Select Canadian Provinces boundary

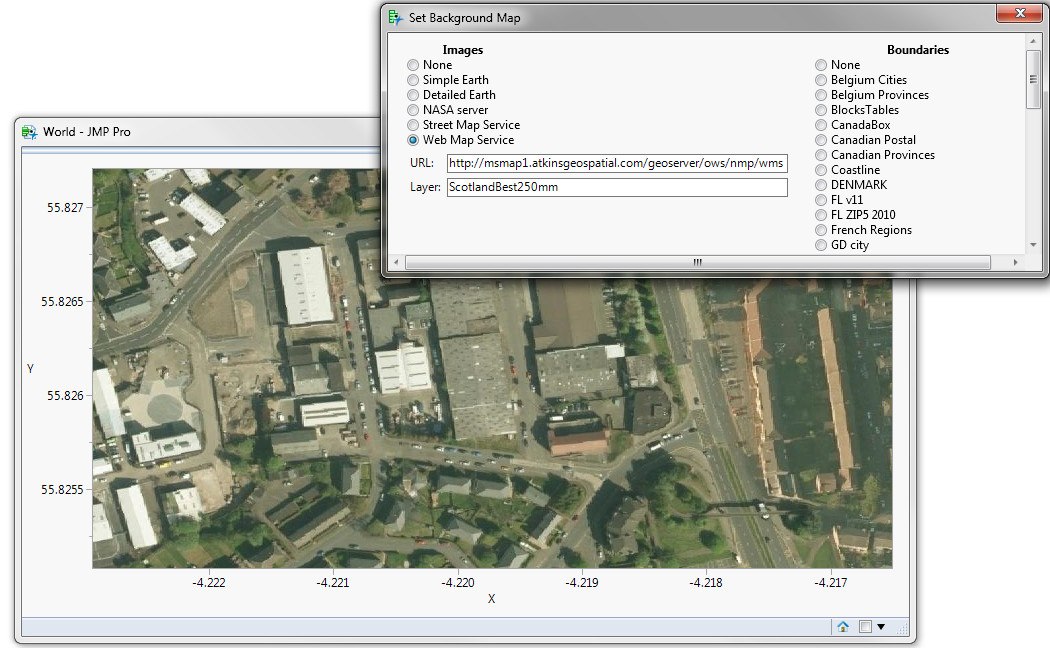[x=821, y=155]
